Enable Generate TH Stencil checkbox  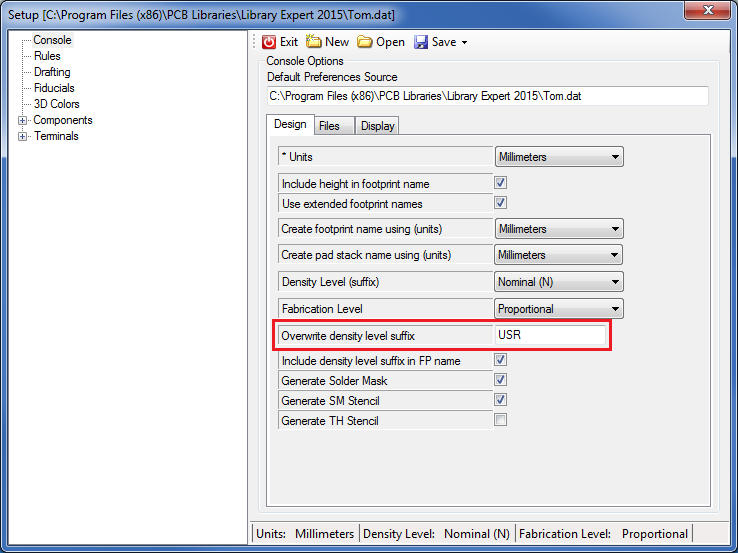tap(501, 420)
